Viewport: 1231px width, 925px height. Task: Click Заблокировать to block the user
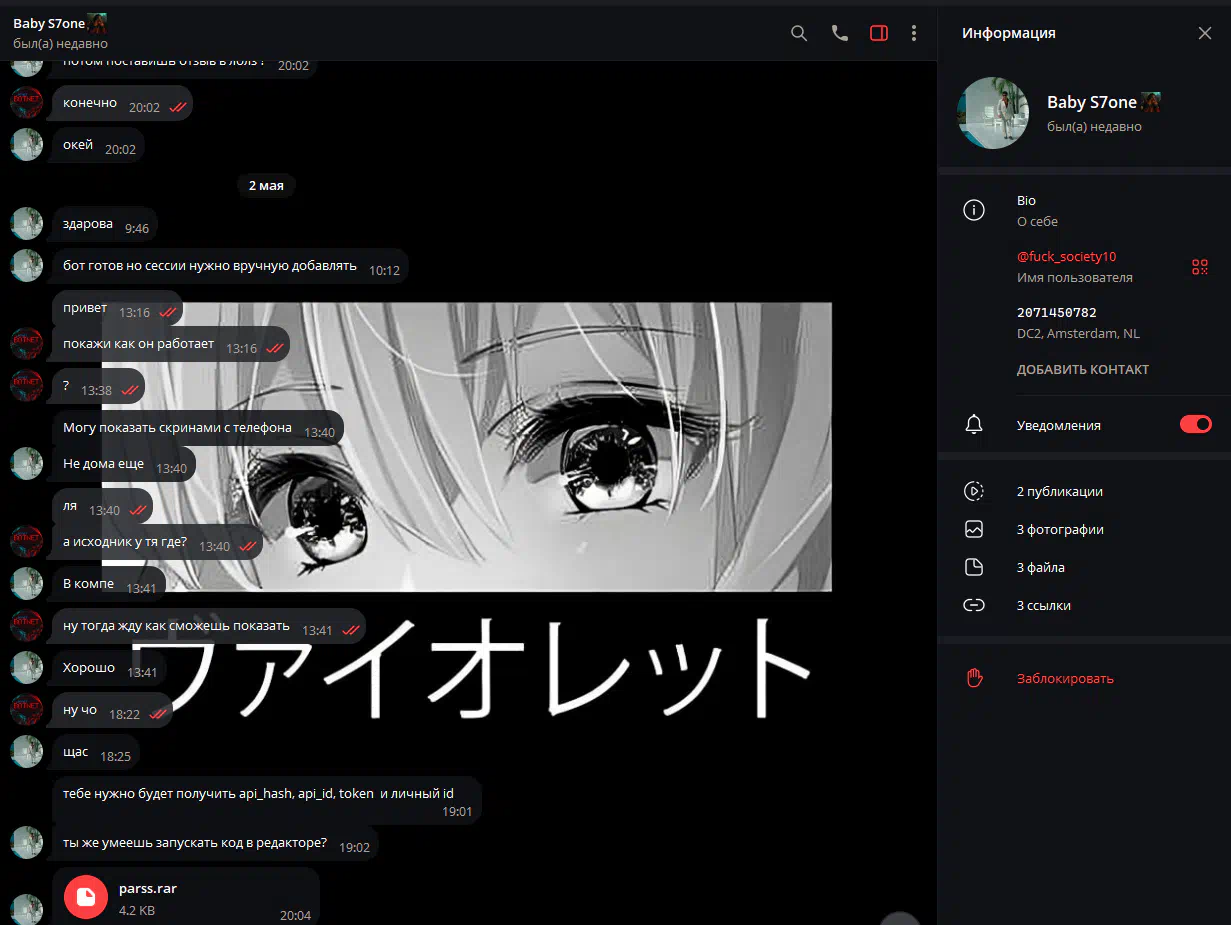tap(1065, 678)
